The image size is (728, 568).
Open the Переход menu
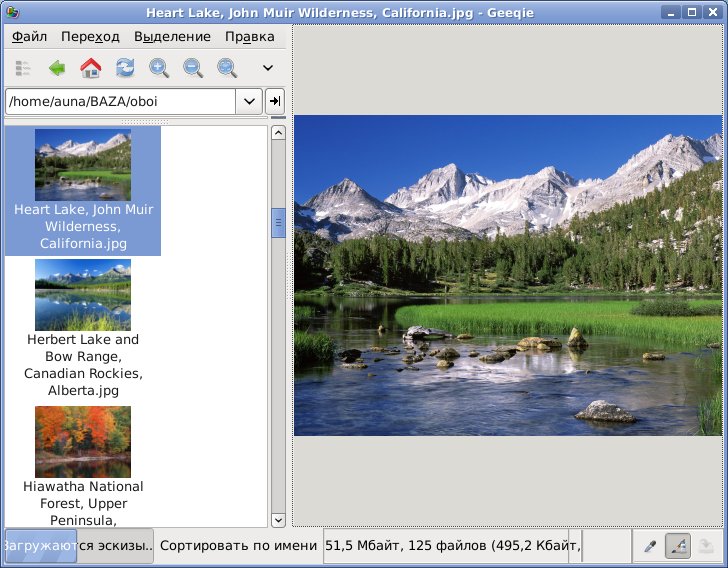90,37
